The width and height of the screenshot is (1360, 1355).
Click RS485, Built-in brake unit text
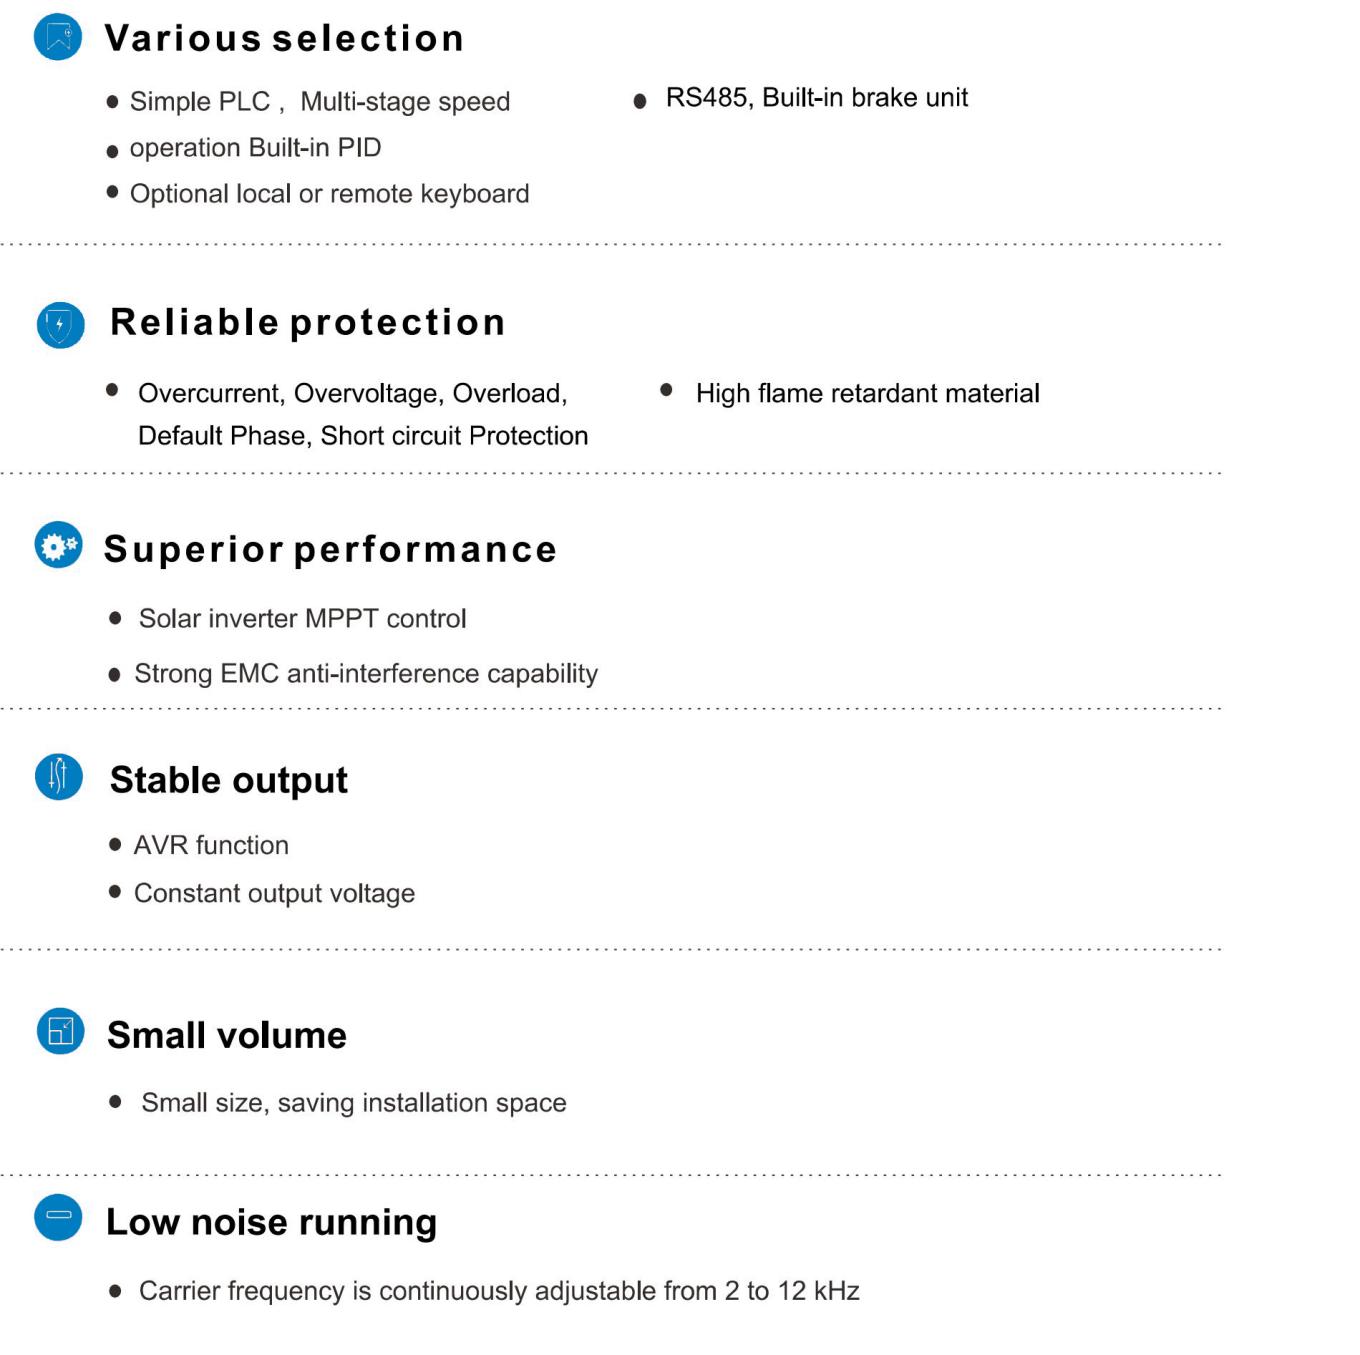click(x=817, y=97)
